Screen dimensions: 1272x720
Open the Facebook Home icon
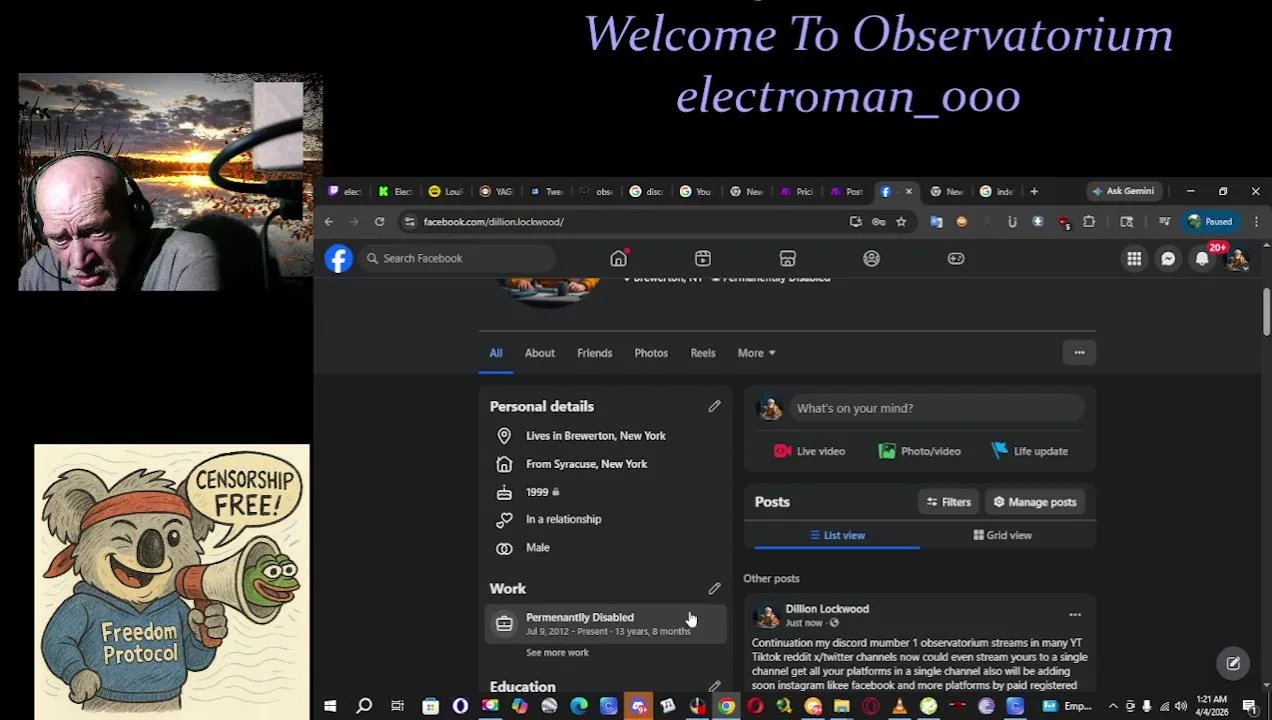(619, 259)
